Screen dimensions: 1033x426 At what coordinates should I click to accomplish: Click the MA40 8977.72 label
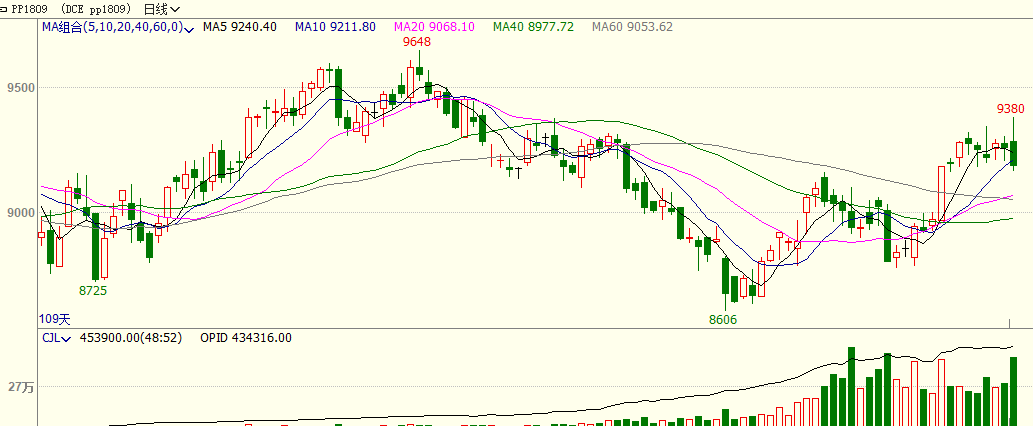coord(534,27)
